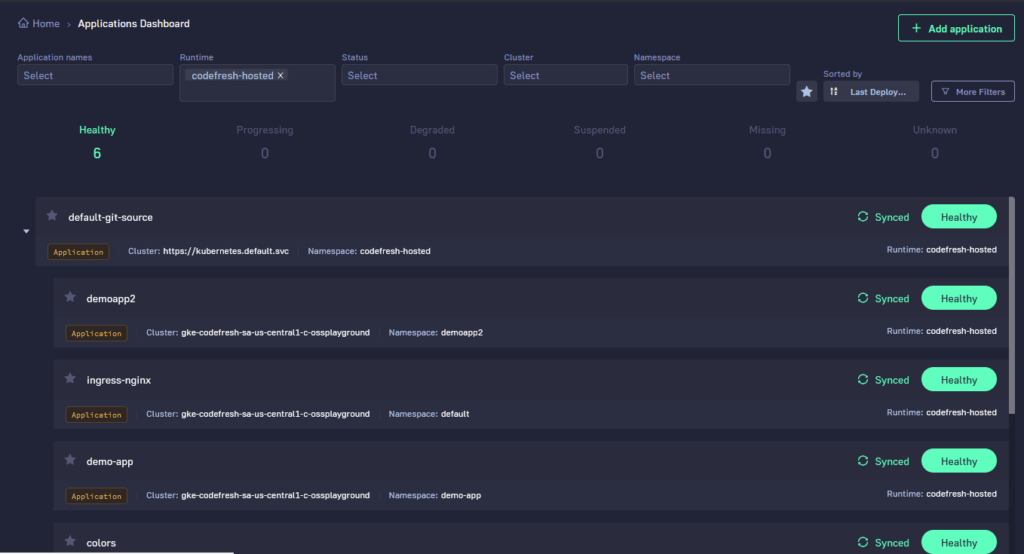The height and width of the screenshot is (554, 1024).
Task: Favorite the ingress-nginx application star
Action: 71,379
